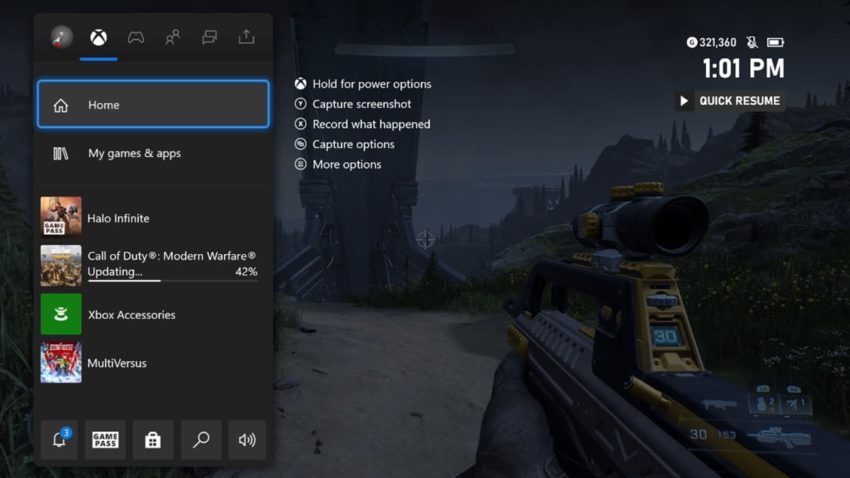This screenshot has width=850, height=478.
Task: Click More options hint
Action: 347,164
